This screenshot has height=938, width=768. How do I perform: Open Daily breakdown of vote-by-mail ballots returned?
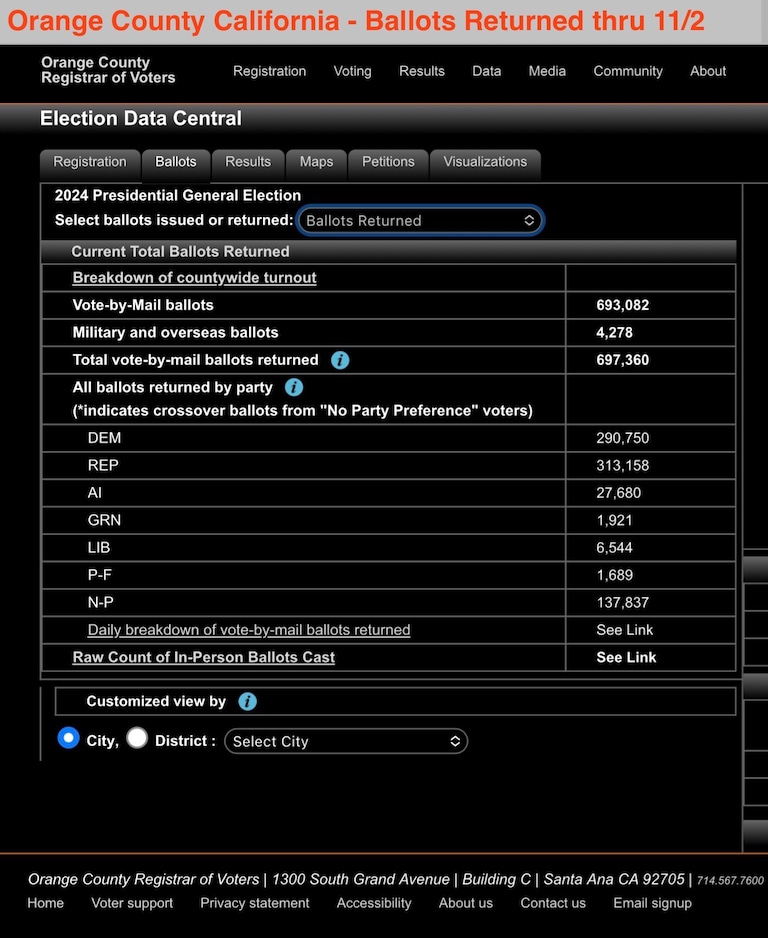pos(249,630)
